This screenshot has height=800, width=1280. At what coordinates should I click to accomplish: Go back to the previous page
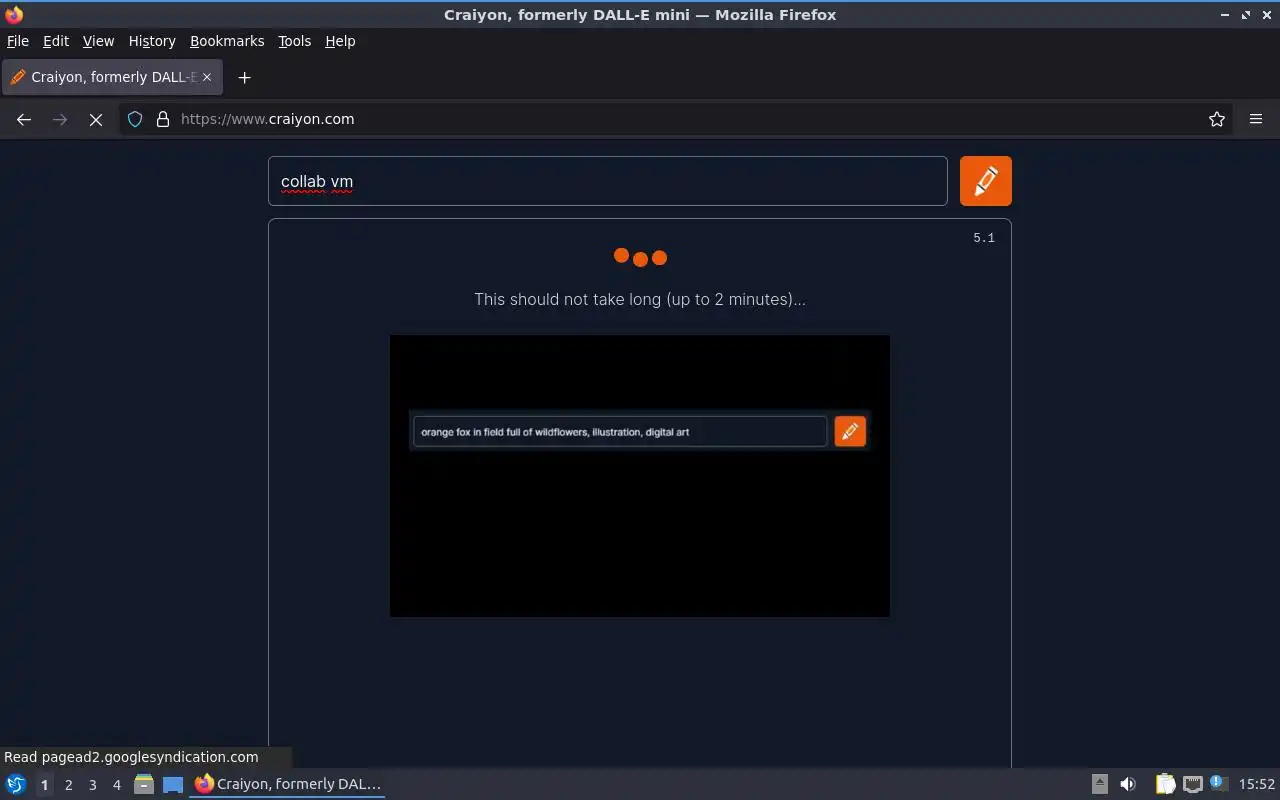click(x=24, y=119)
